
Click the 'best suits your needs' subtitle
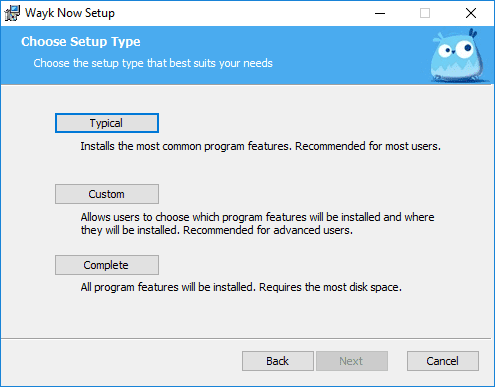coord(221,63)
